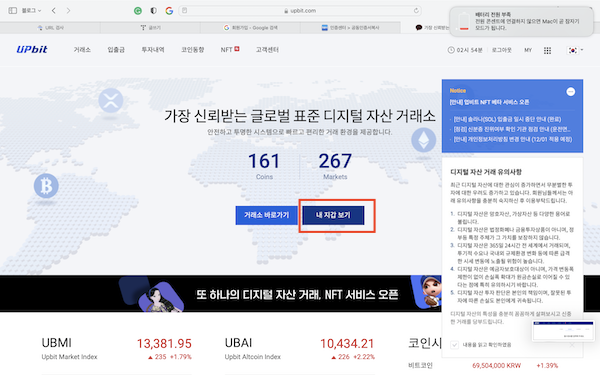The width and height of the screenshot is (600, 375).
Task: Open reader view icon in address bar
Action: (x=184, y=10)
